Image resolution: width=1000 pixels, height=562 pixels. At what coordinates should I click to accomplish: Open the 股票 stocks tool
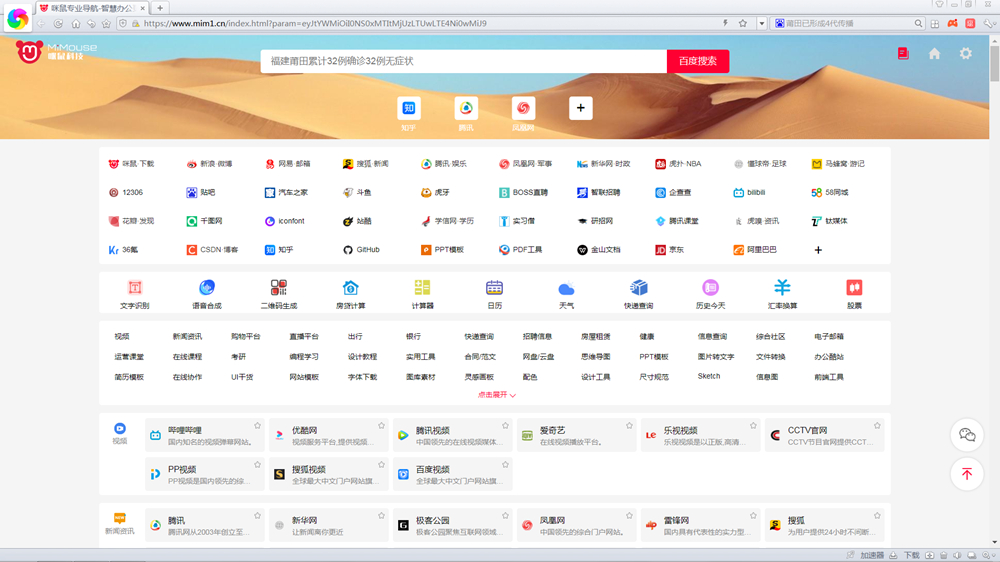click(x=855, y=294)
